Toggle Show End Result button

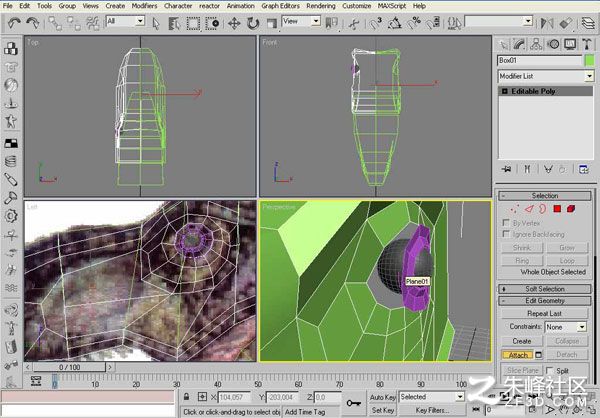527,169
